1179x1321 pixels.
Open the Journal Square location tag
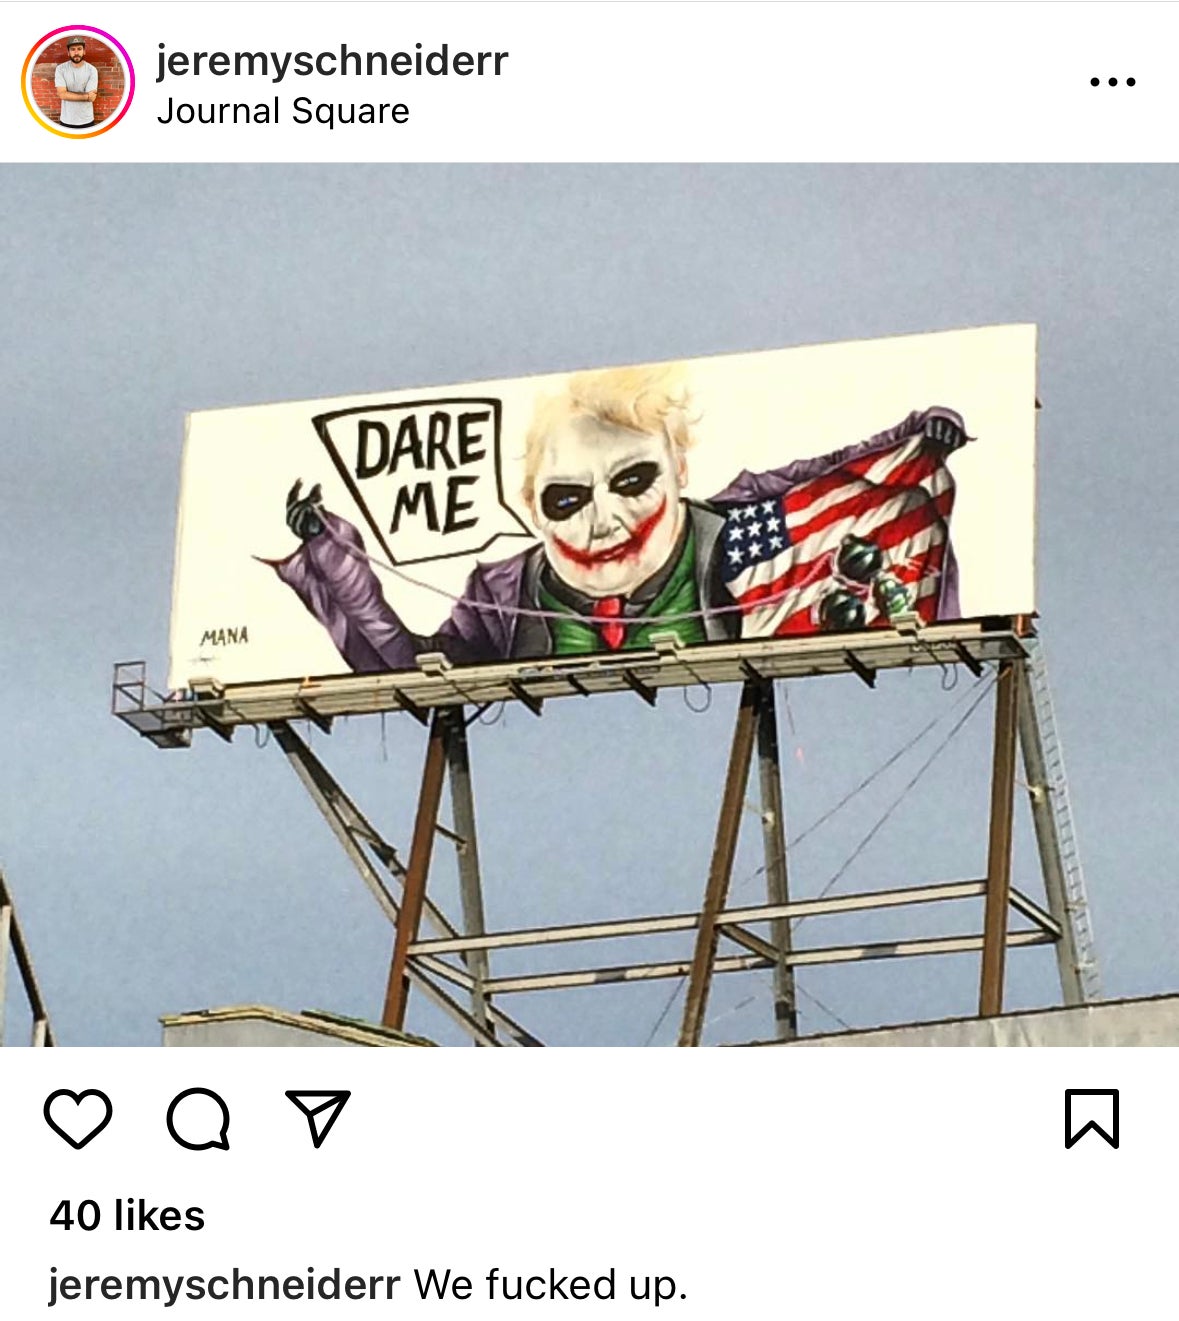coord(283,111)
